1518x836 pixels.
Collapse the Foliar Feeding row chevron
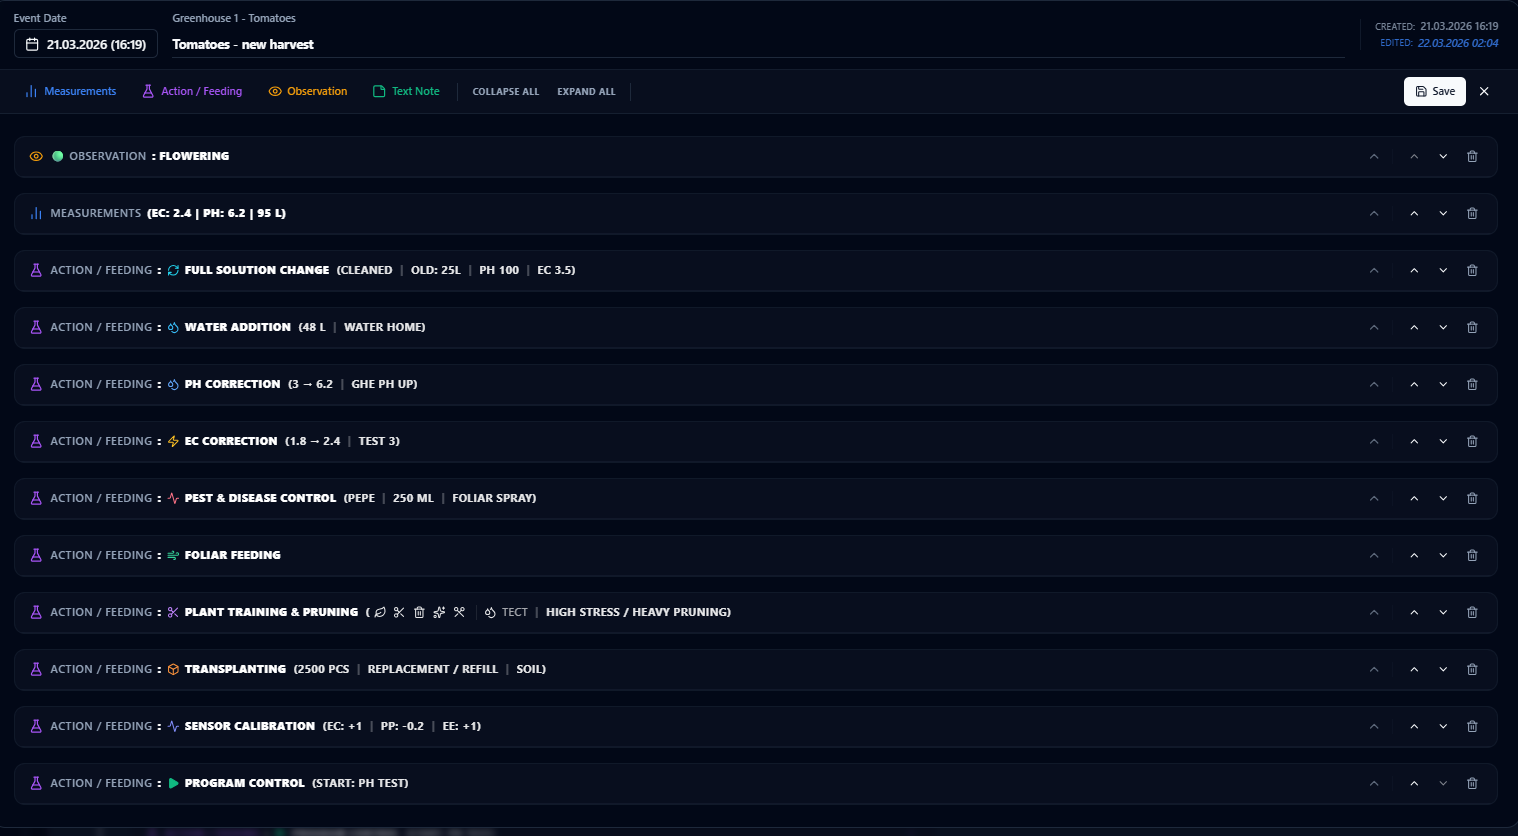click(1374, 555)
